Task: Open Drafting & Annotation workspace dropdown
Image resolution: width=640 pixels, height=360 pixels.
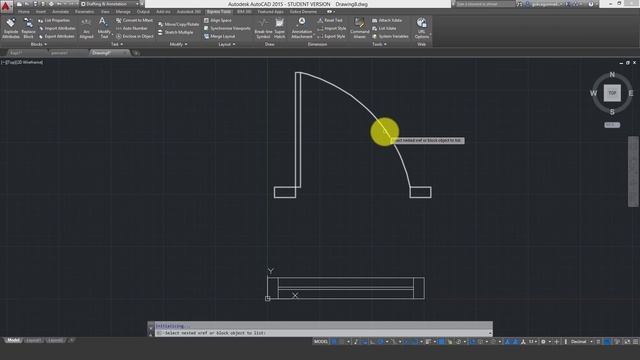Action: point(109,4)
